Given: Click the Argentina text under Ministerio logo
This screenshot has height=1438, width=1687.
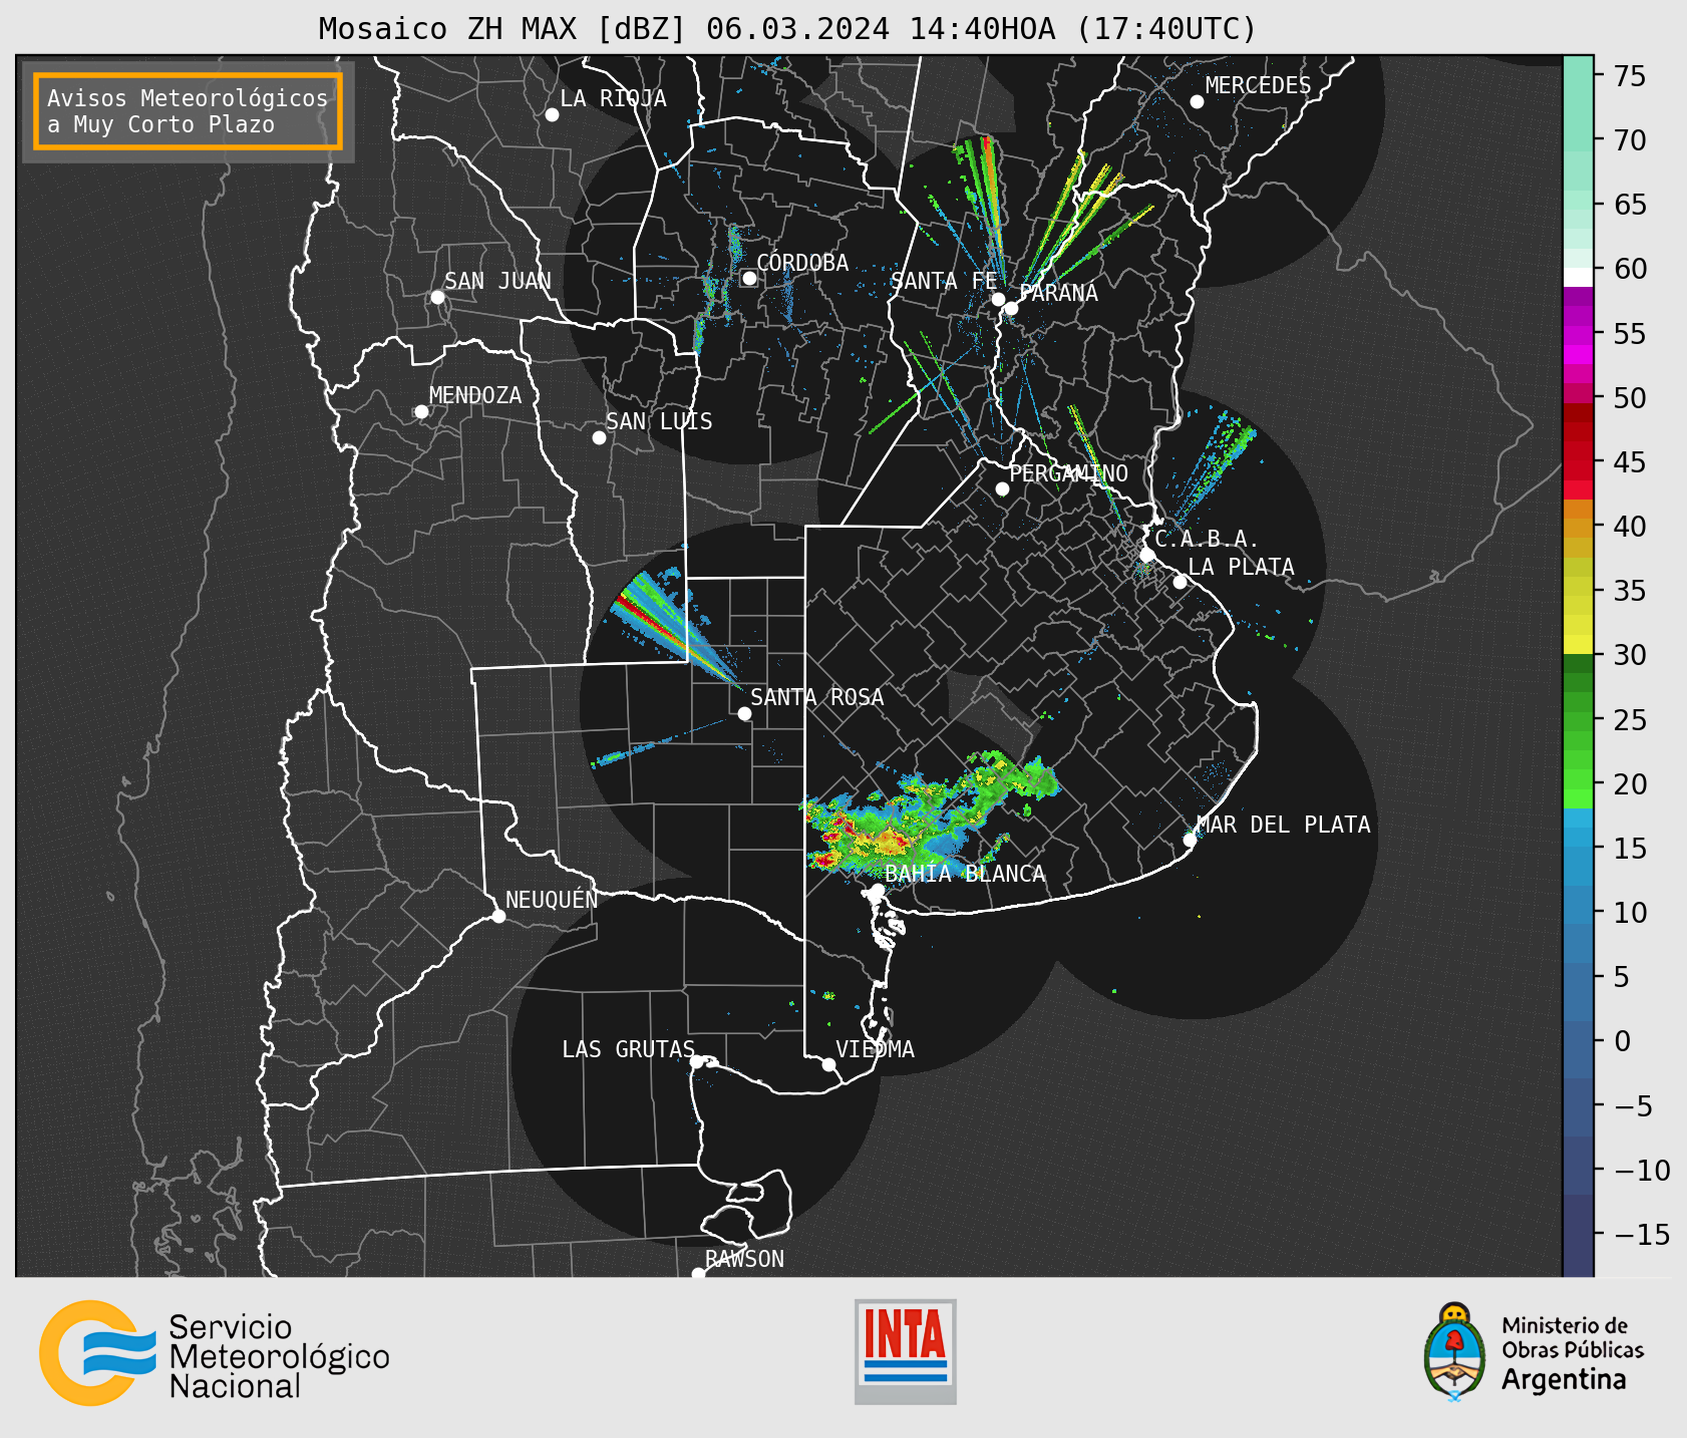Looking at the screenshot, I should tap(1564, 1380).
